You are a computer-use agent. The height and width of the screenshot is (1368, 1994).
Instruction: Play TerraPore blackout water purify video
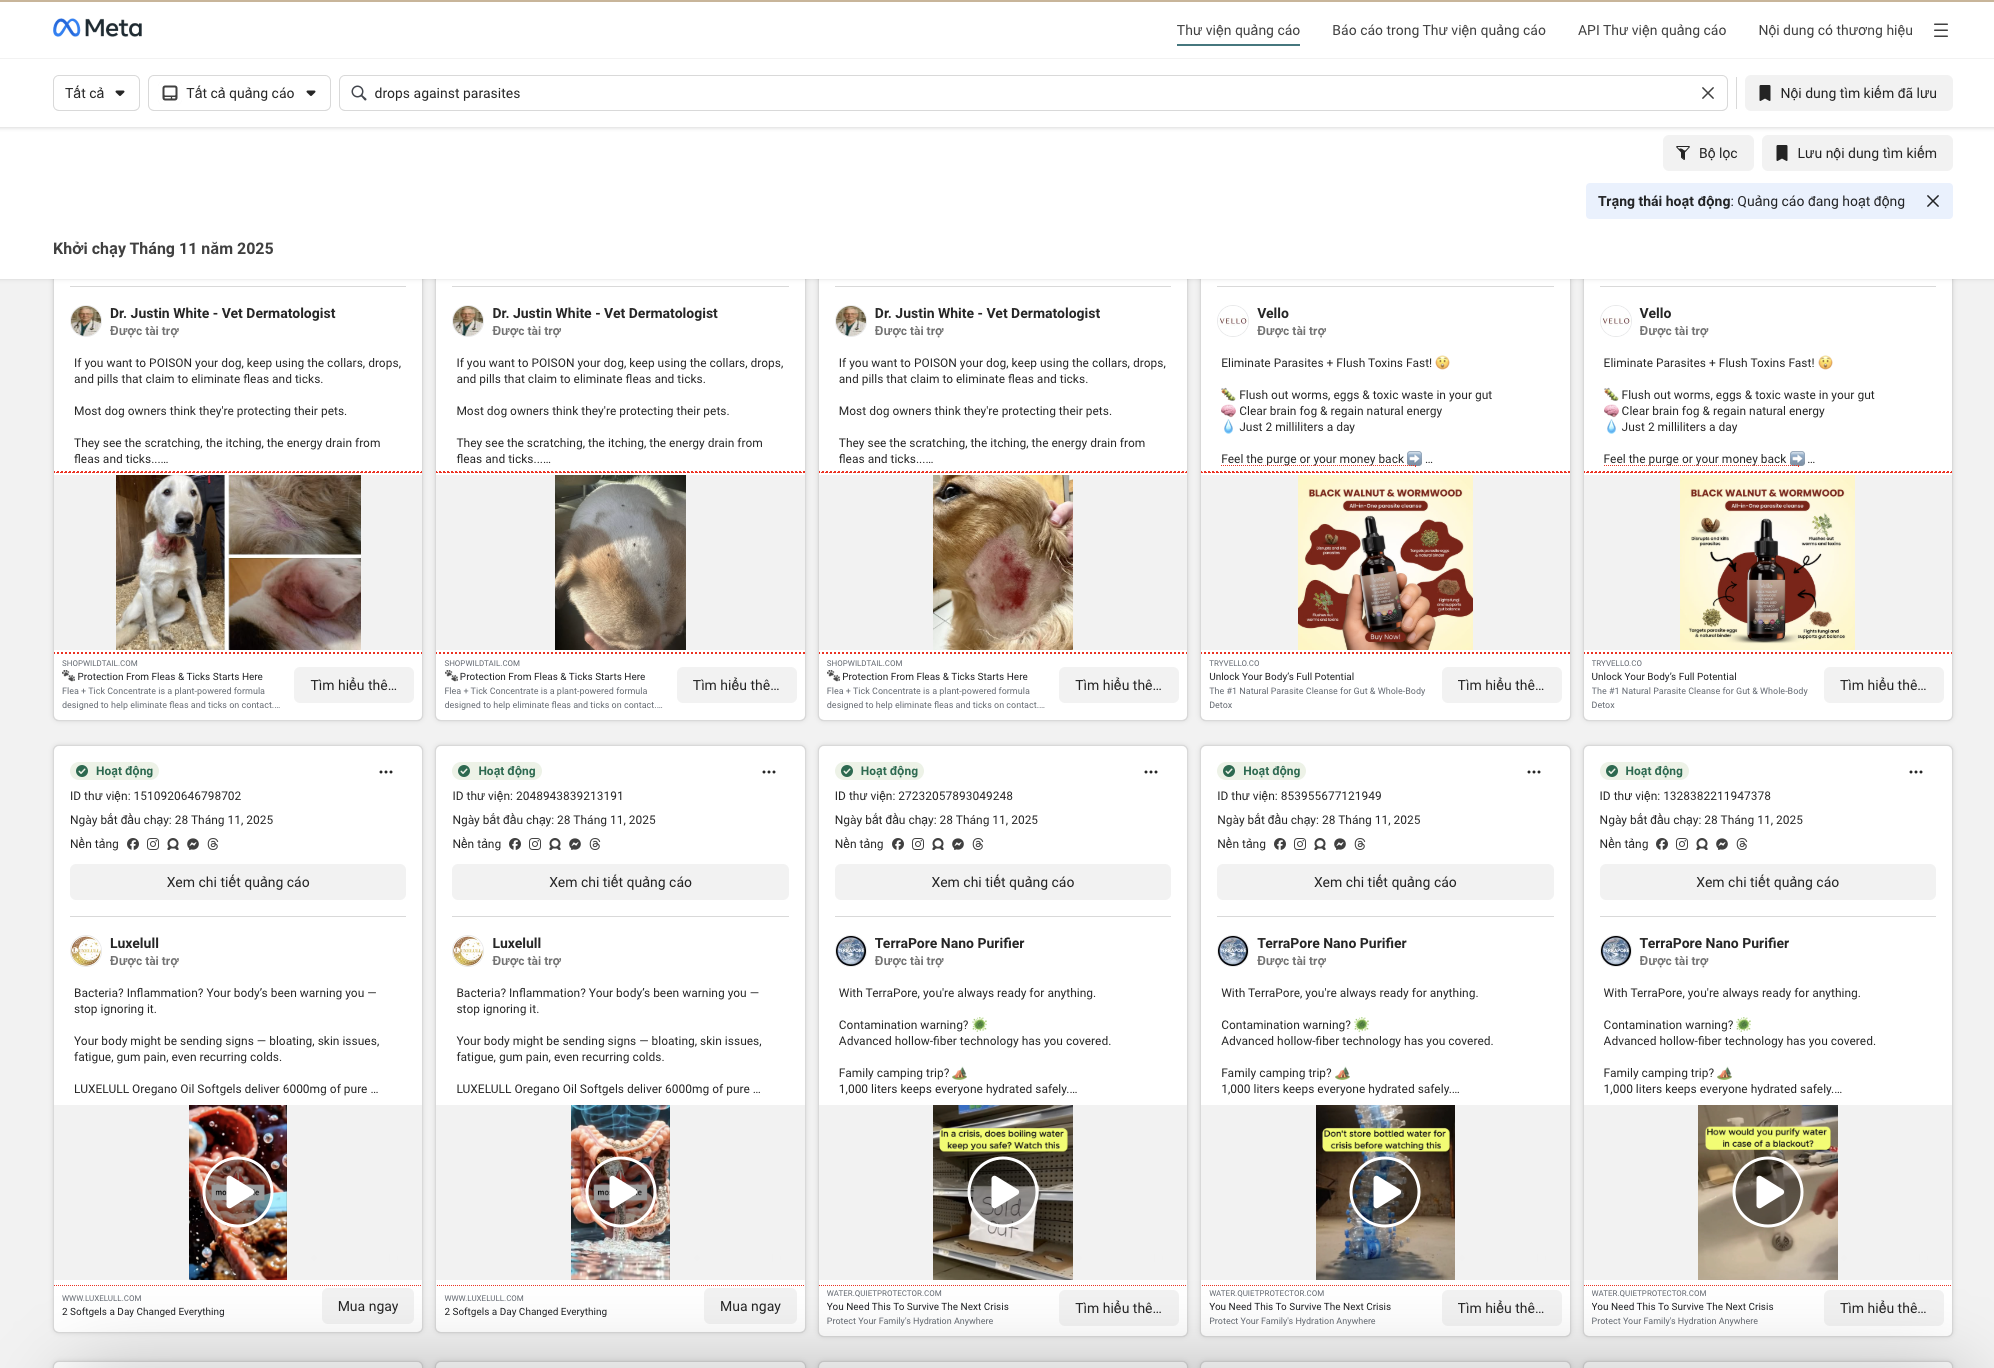tap(1767, 1192)
